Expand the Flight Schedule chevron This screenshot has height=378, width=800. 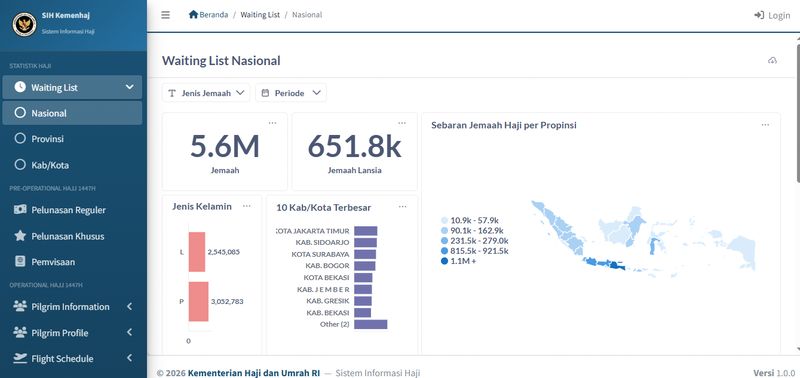[x=129, y=358]
